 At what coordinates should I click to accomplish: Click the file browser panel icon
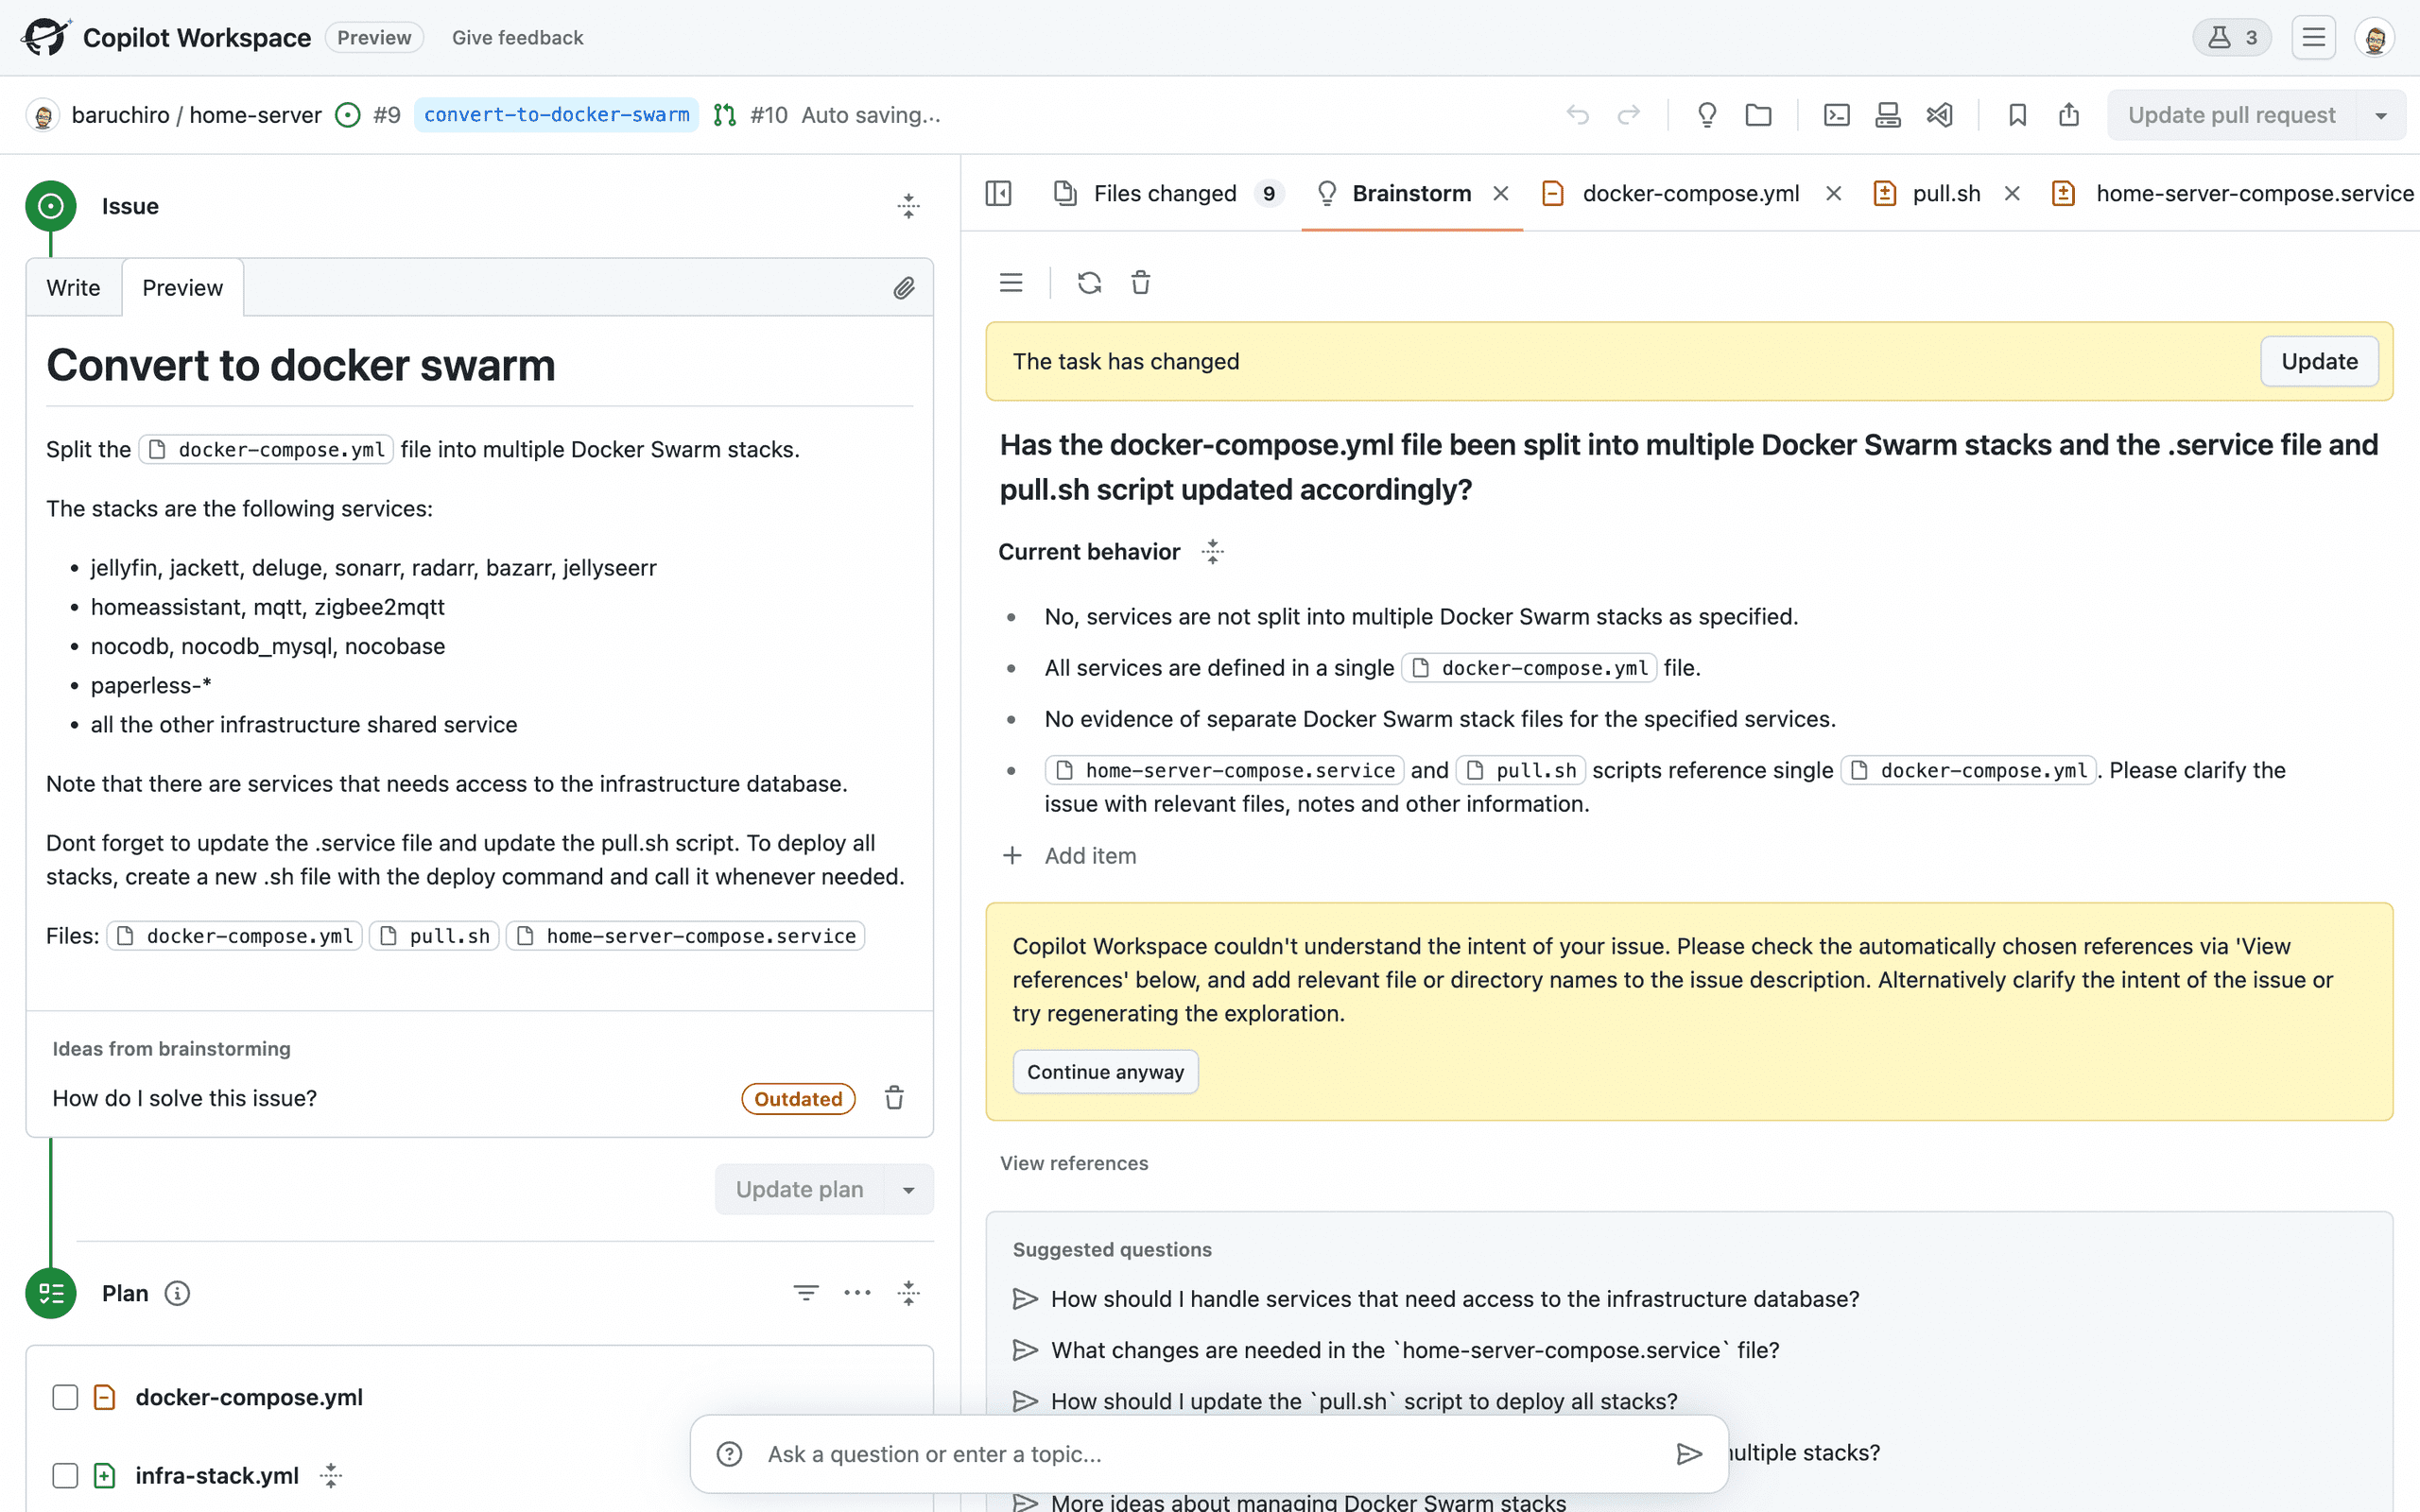pyautogui.click(x=1759, y=115)
